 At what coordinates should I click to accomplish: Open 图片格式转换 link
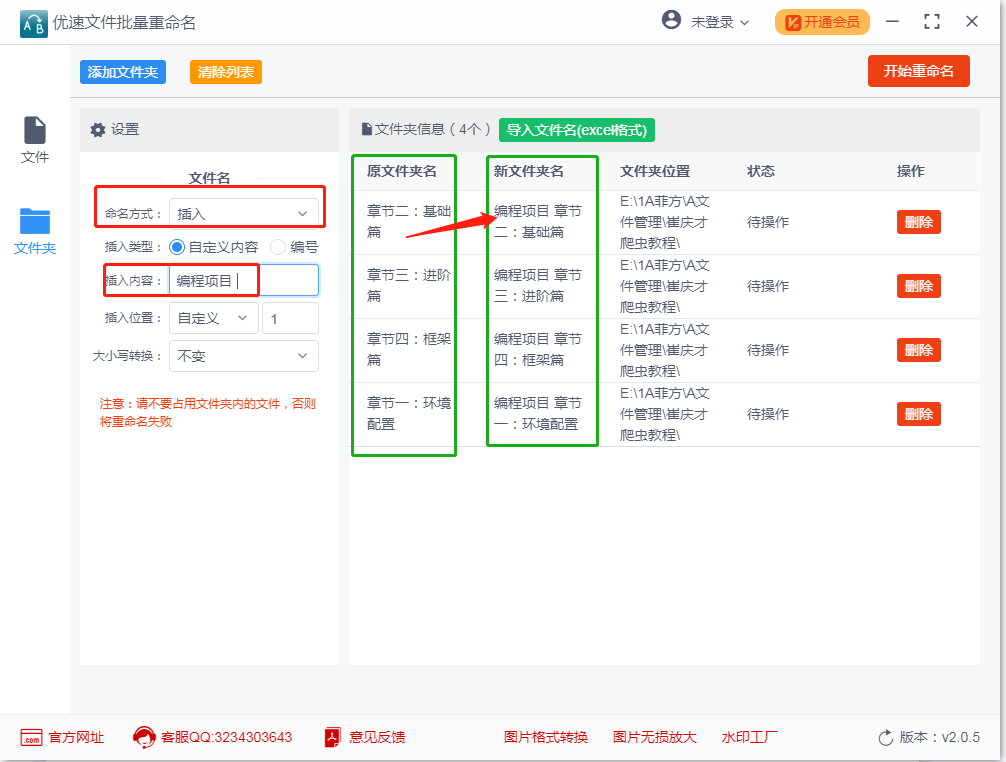click(x=546, y=738)
